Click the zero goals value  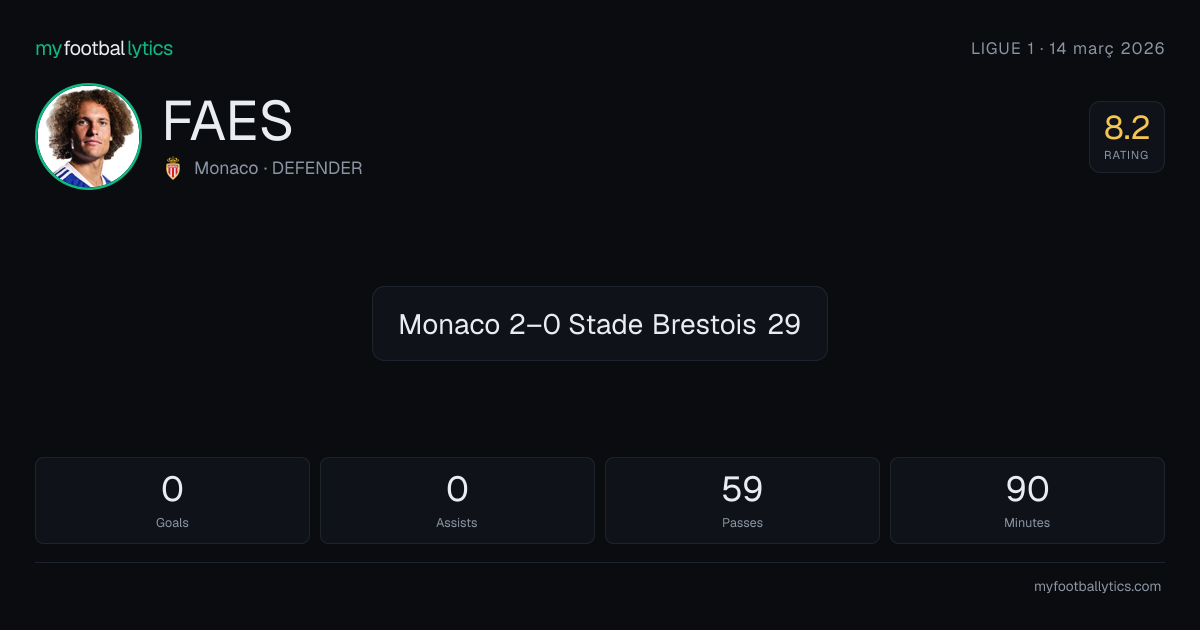172,489
